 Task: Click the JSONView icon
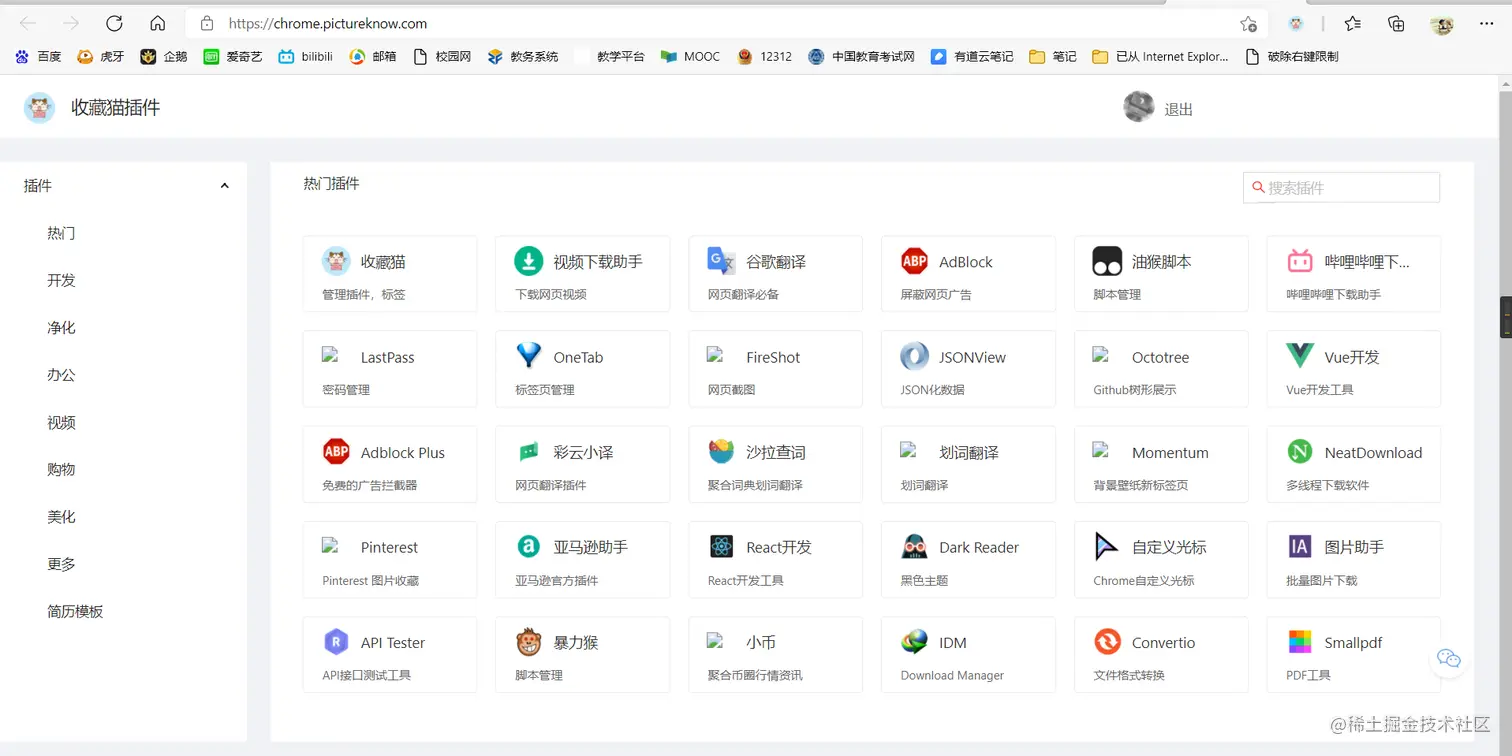click(x=914, y=356)
